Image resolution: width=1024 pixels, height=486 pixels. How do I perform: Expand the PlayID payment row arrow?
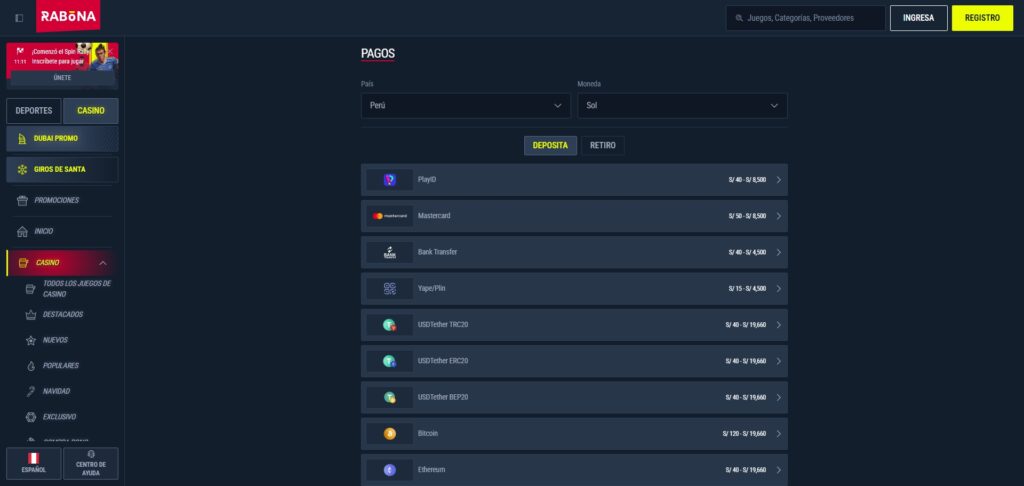point(778,180)
